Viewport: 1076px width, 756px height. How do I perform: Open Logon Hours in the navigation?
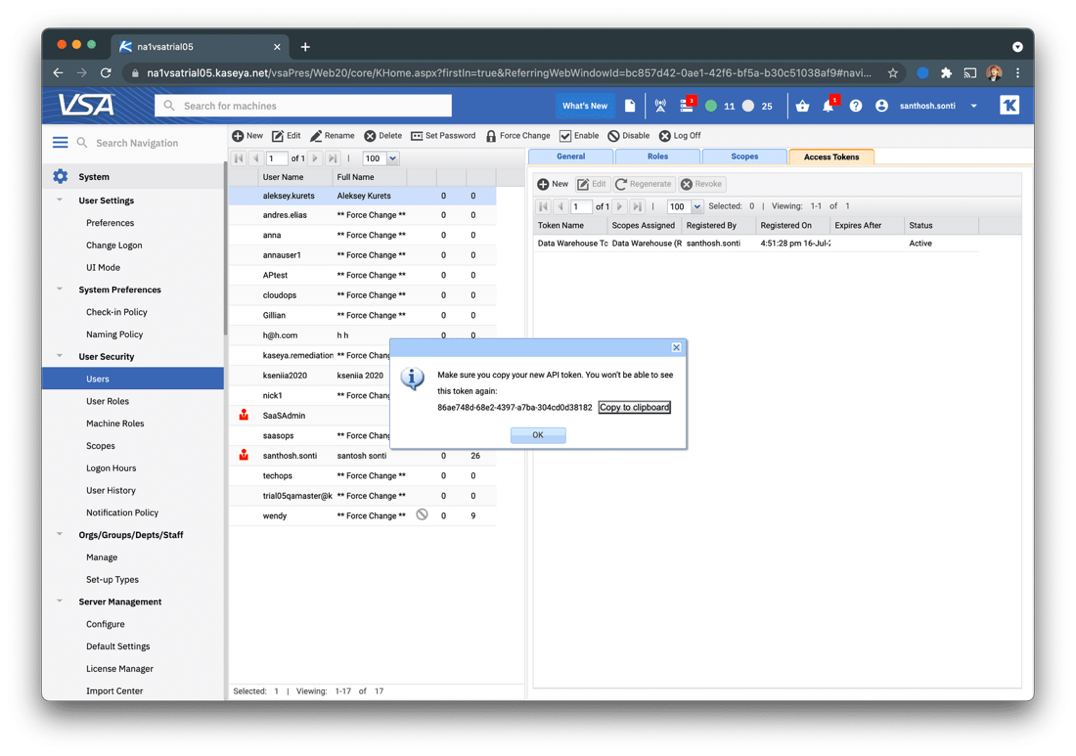111,468
